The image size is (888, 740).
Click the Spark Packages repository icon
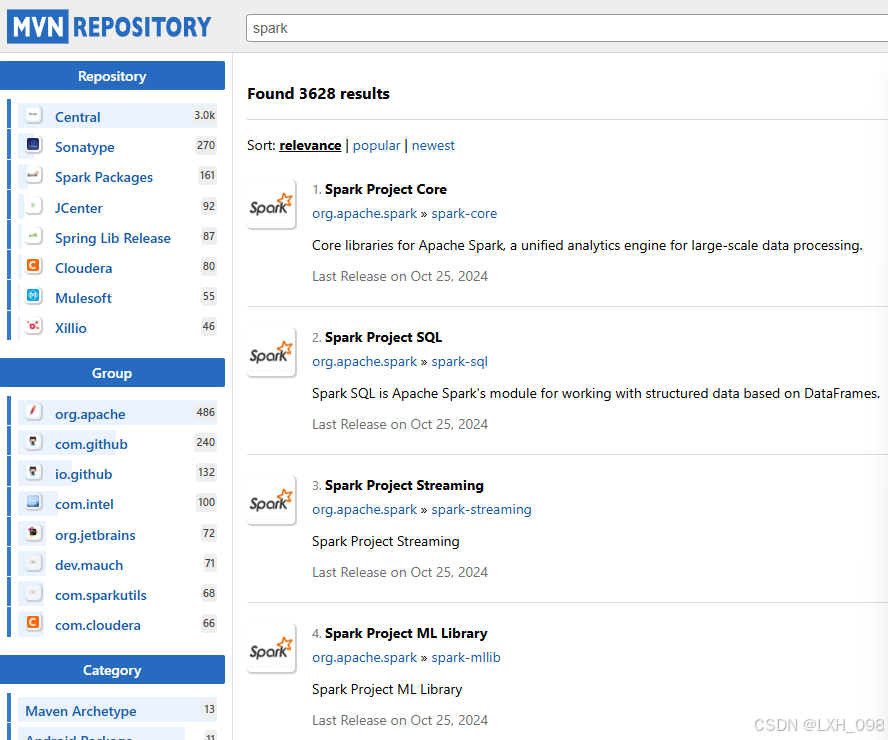[33, 175]
